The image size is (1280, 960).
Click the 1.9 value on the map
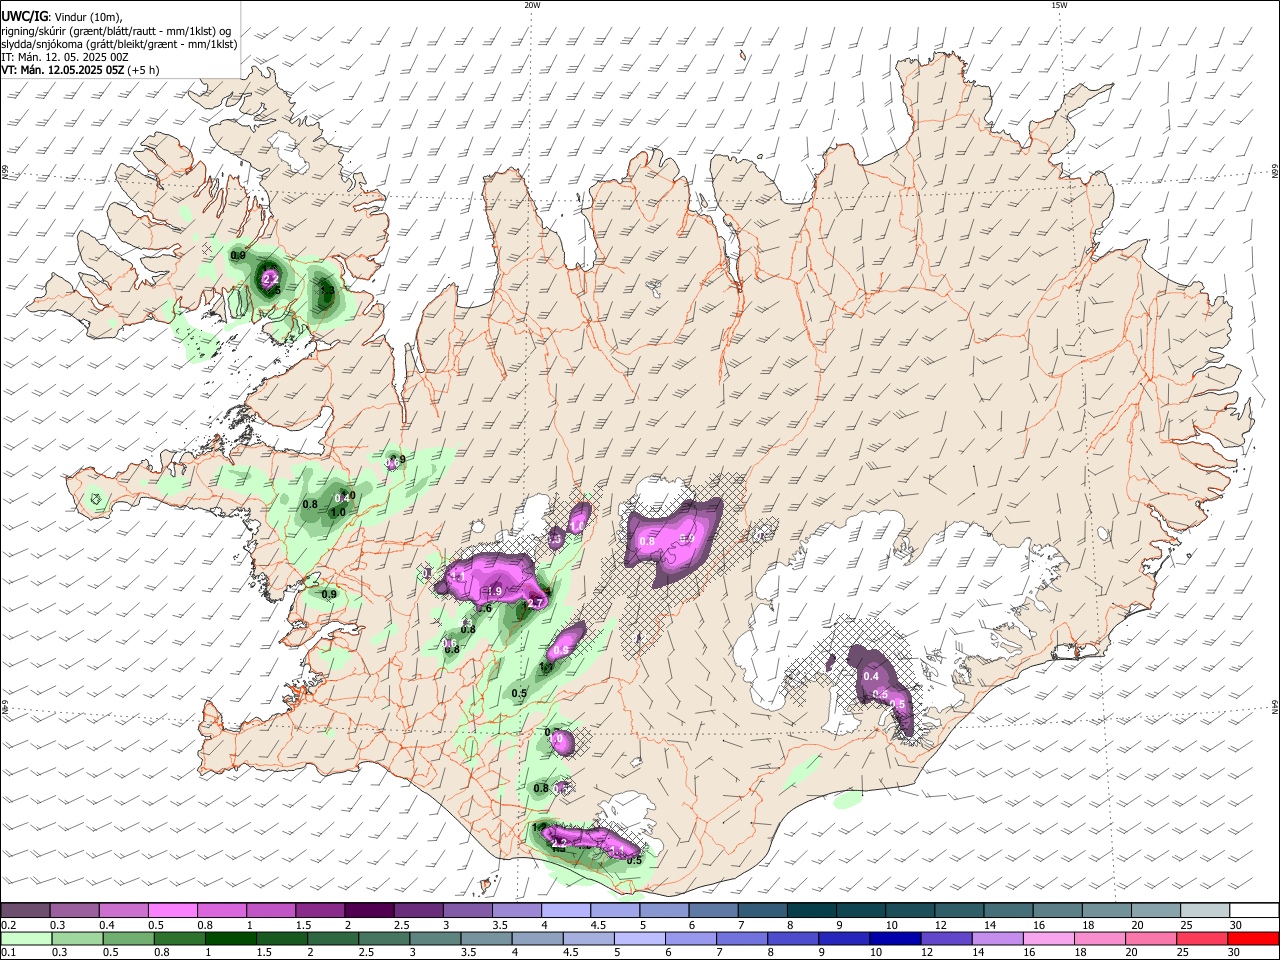click(x=494, y=592)
